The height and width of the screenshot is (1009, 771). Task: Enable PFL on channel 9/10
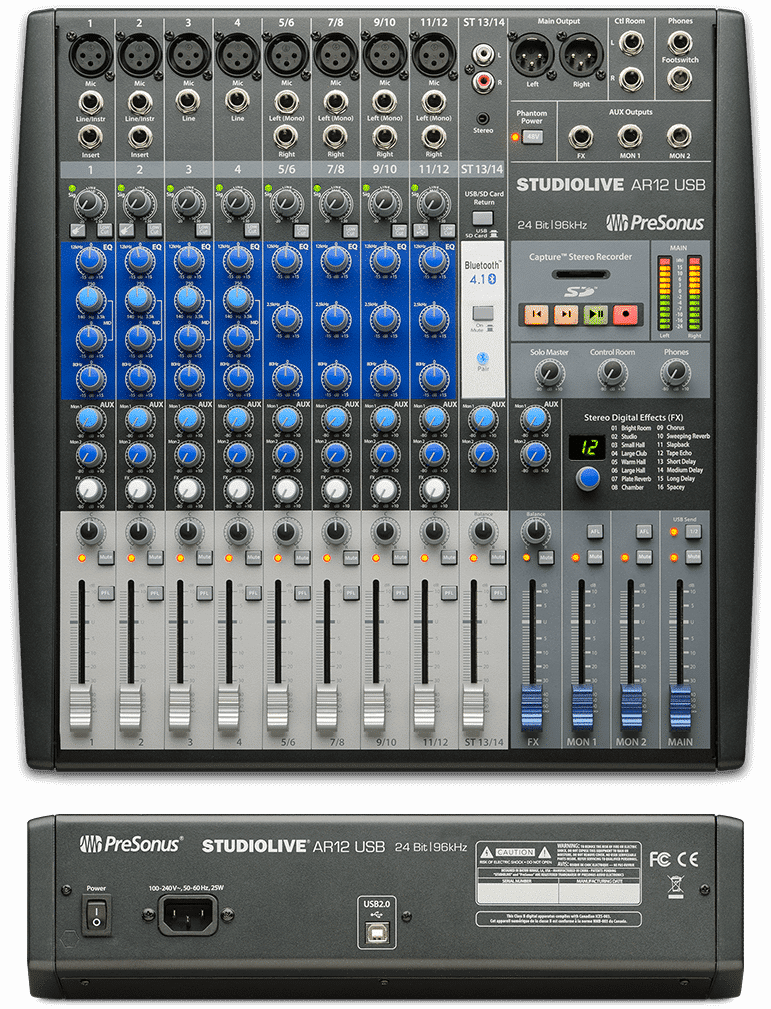(400, 593)
